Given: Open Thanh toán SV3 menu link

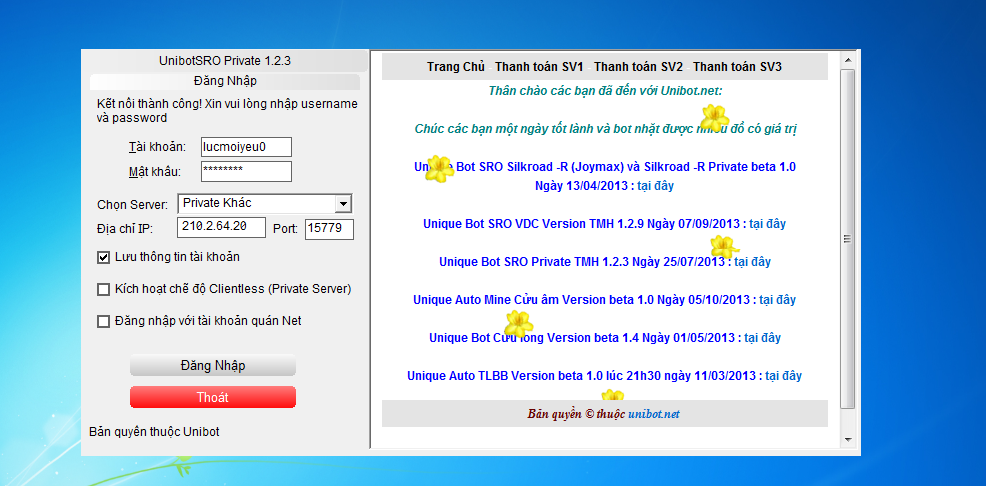Looking at the screenshot, I should [x=738, y=67].
